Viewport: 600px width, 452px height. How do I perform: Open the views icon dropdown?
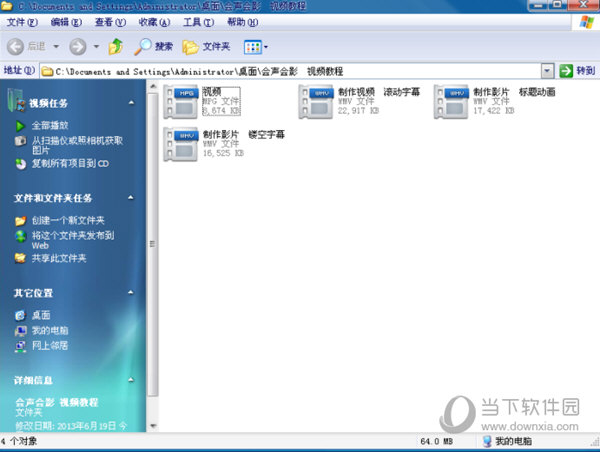(x=256, y=47)
